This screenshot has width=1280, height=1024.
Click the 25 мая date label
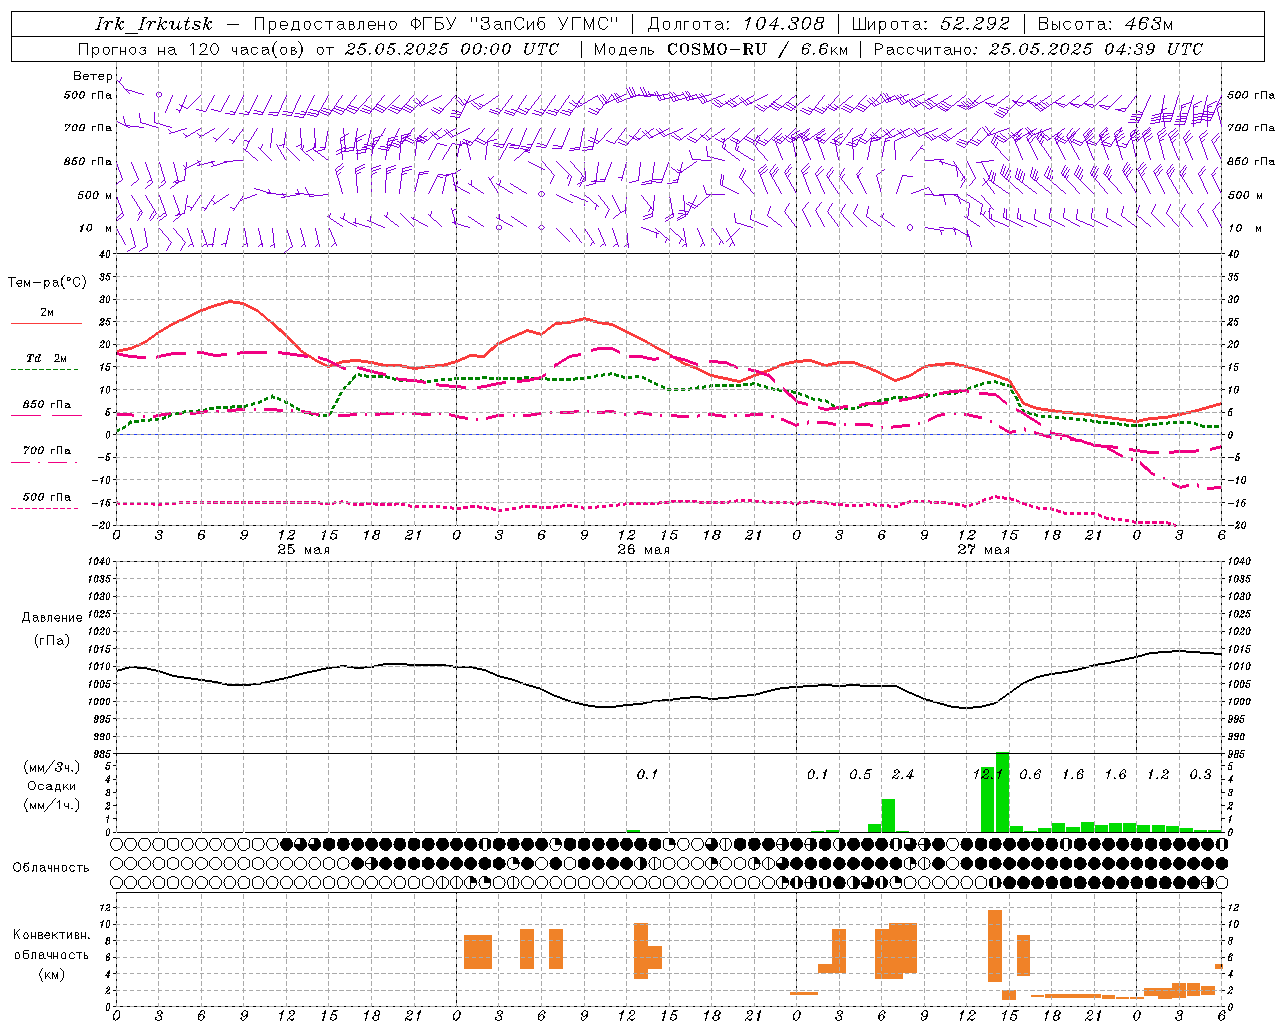[303, 550]
